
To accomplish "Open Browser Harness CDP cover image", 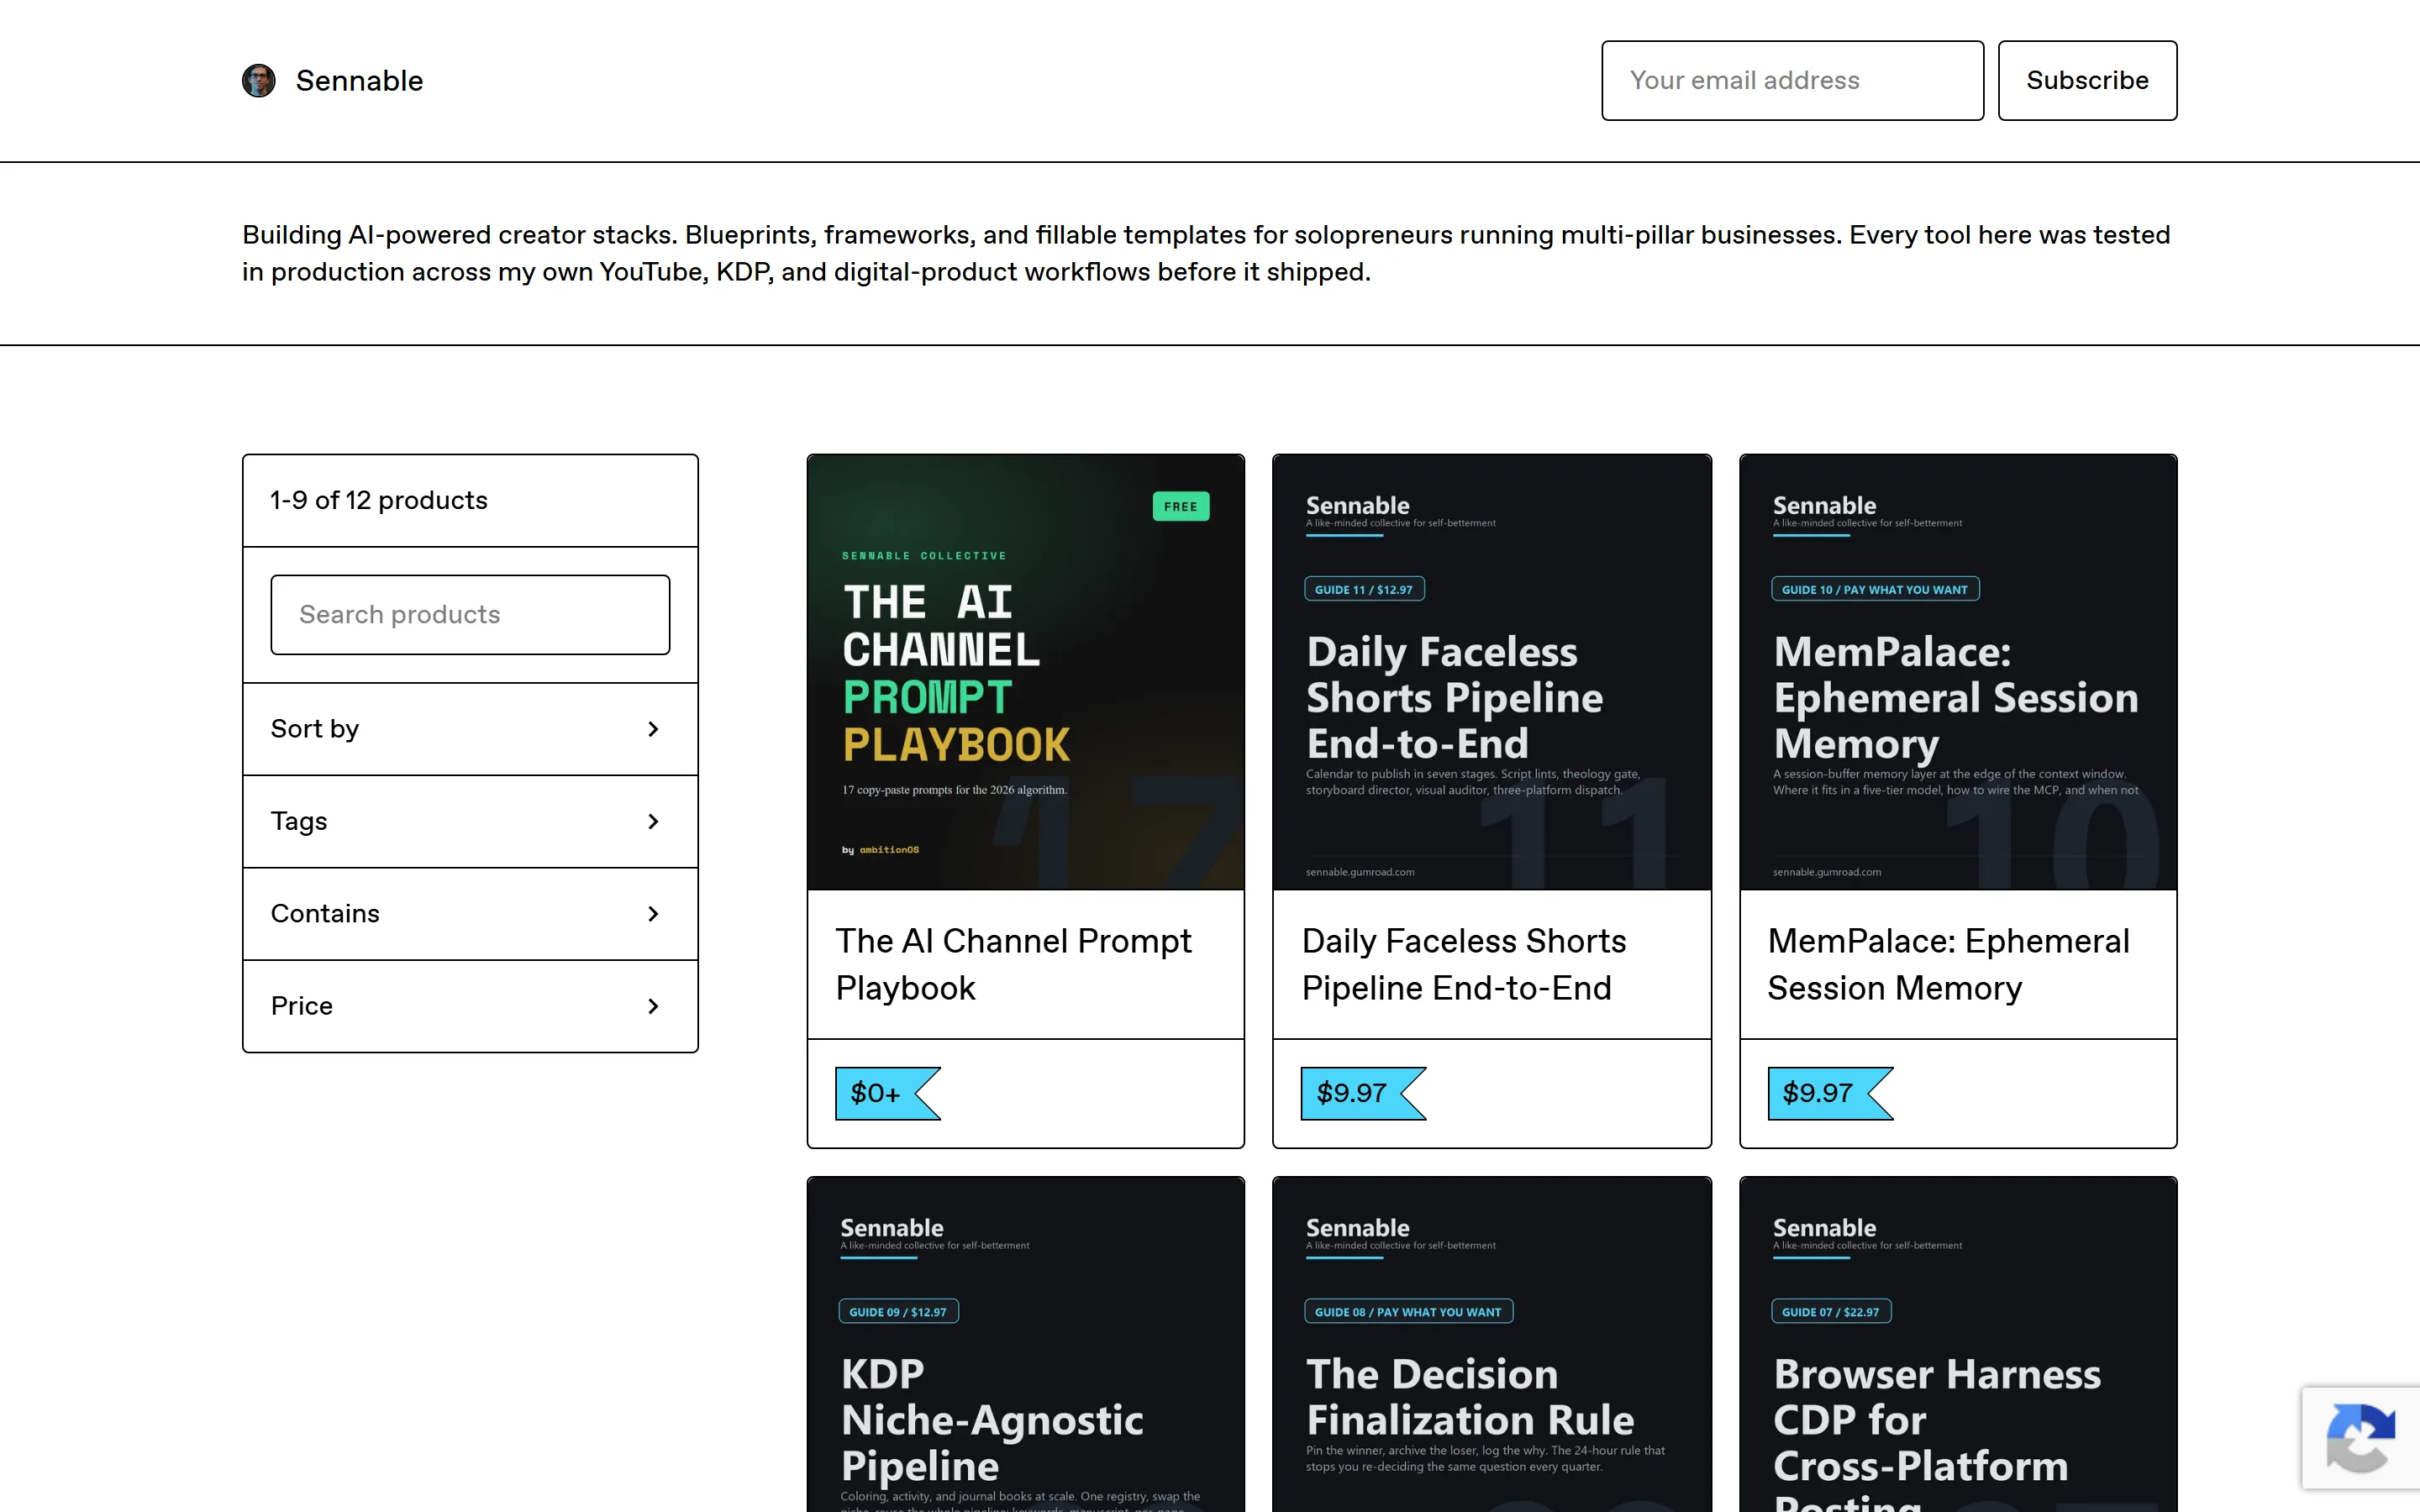I will [x=1958, y=1344].
